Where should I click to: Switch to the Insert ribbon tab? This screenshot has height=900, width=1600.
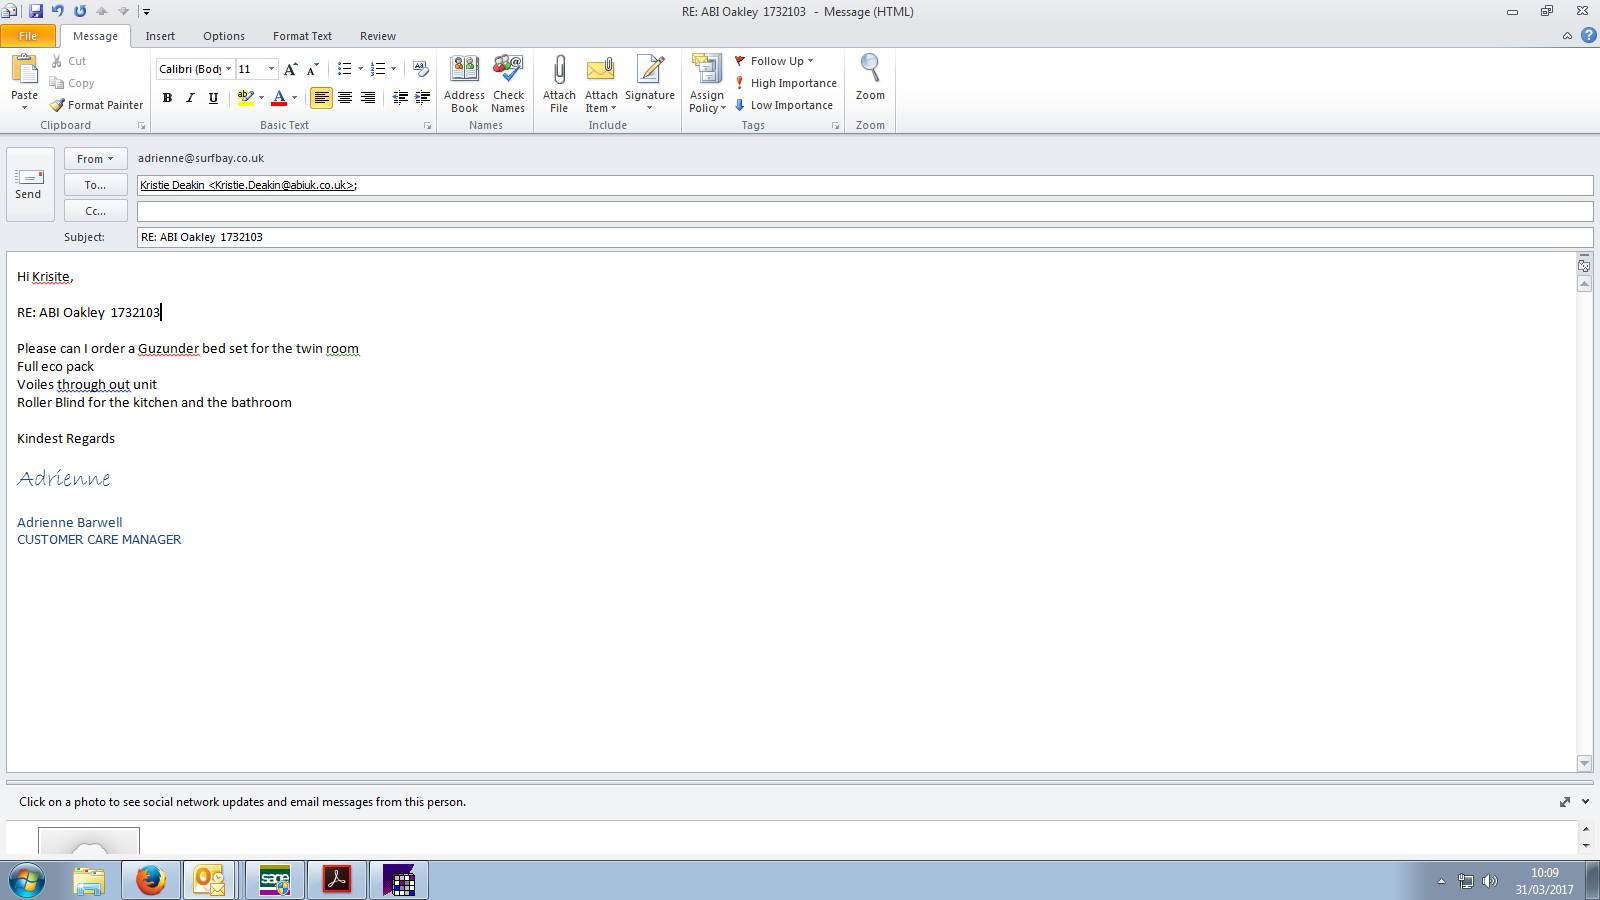160,36
